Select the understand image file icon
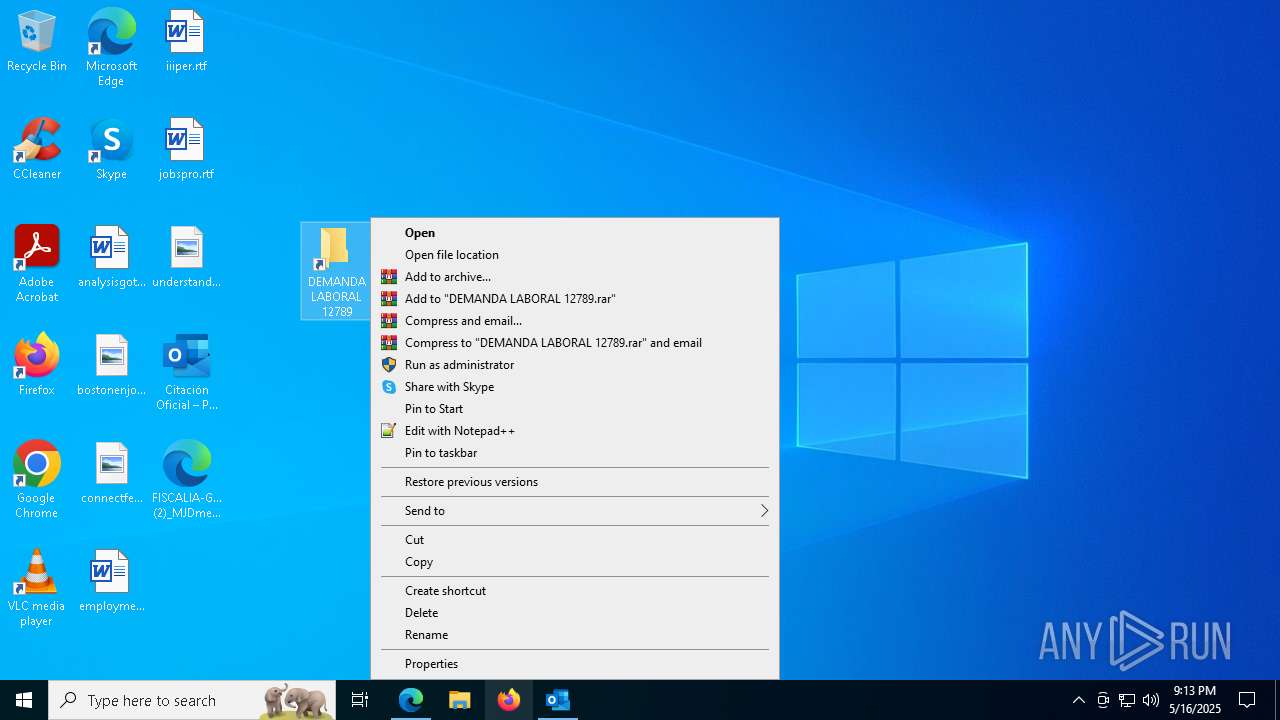 pyautogui.click(x=186, y=258)
